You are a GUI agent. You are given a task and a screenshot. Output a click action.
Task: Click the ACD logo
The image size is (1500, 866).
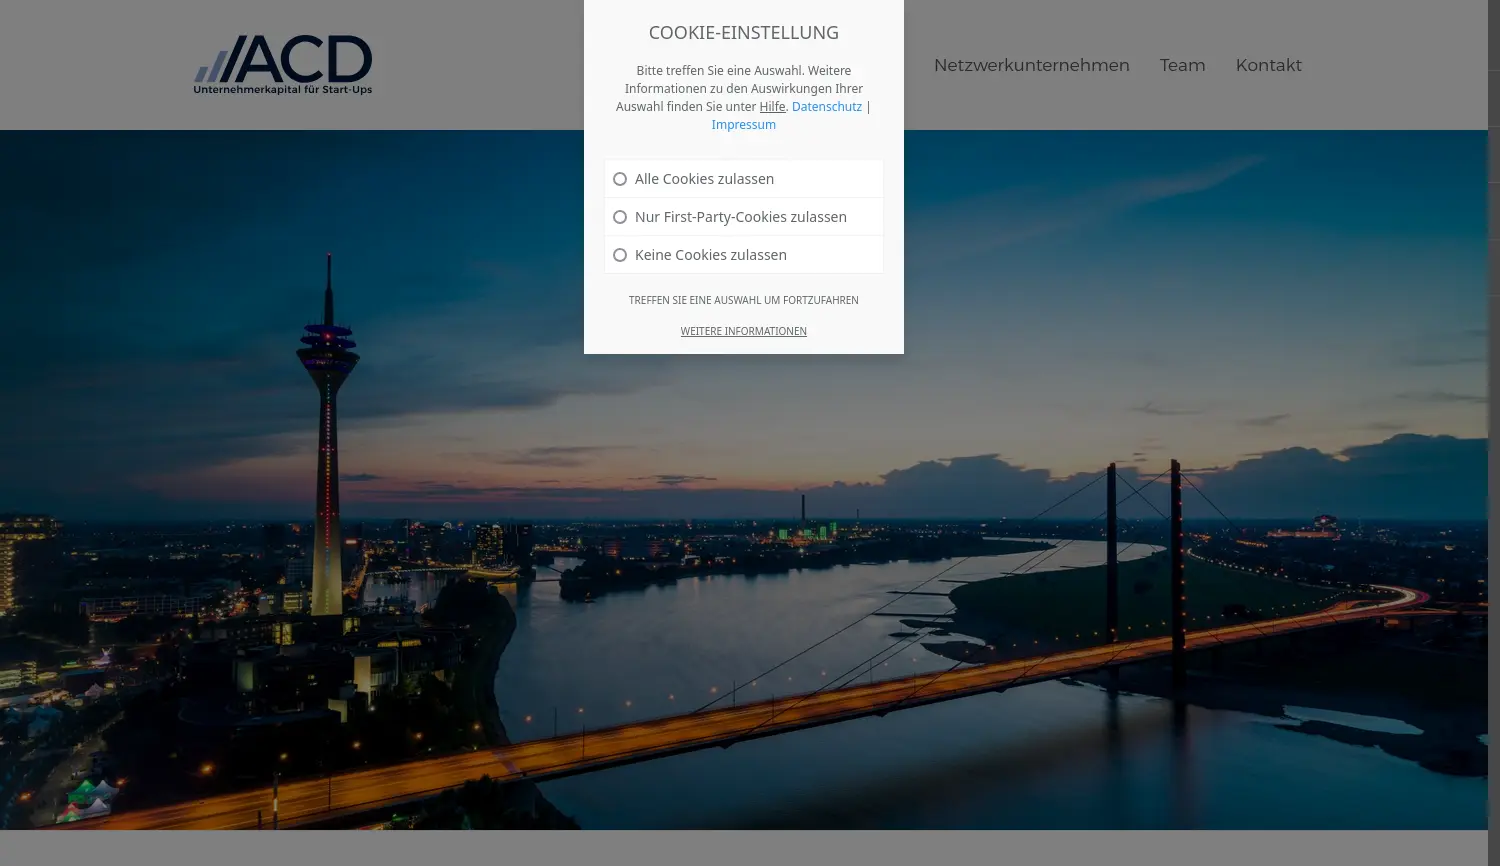[283, 63]
